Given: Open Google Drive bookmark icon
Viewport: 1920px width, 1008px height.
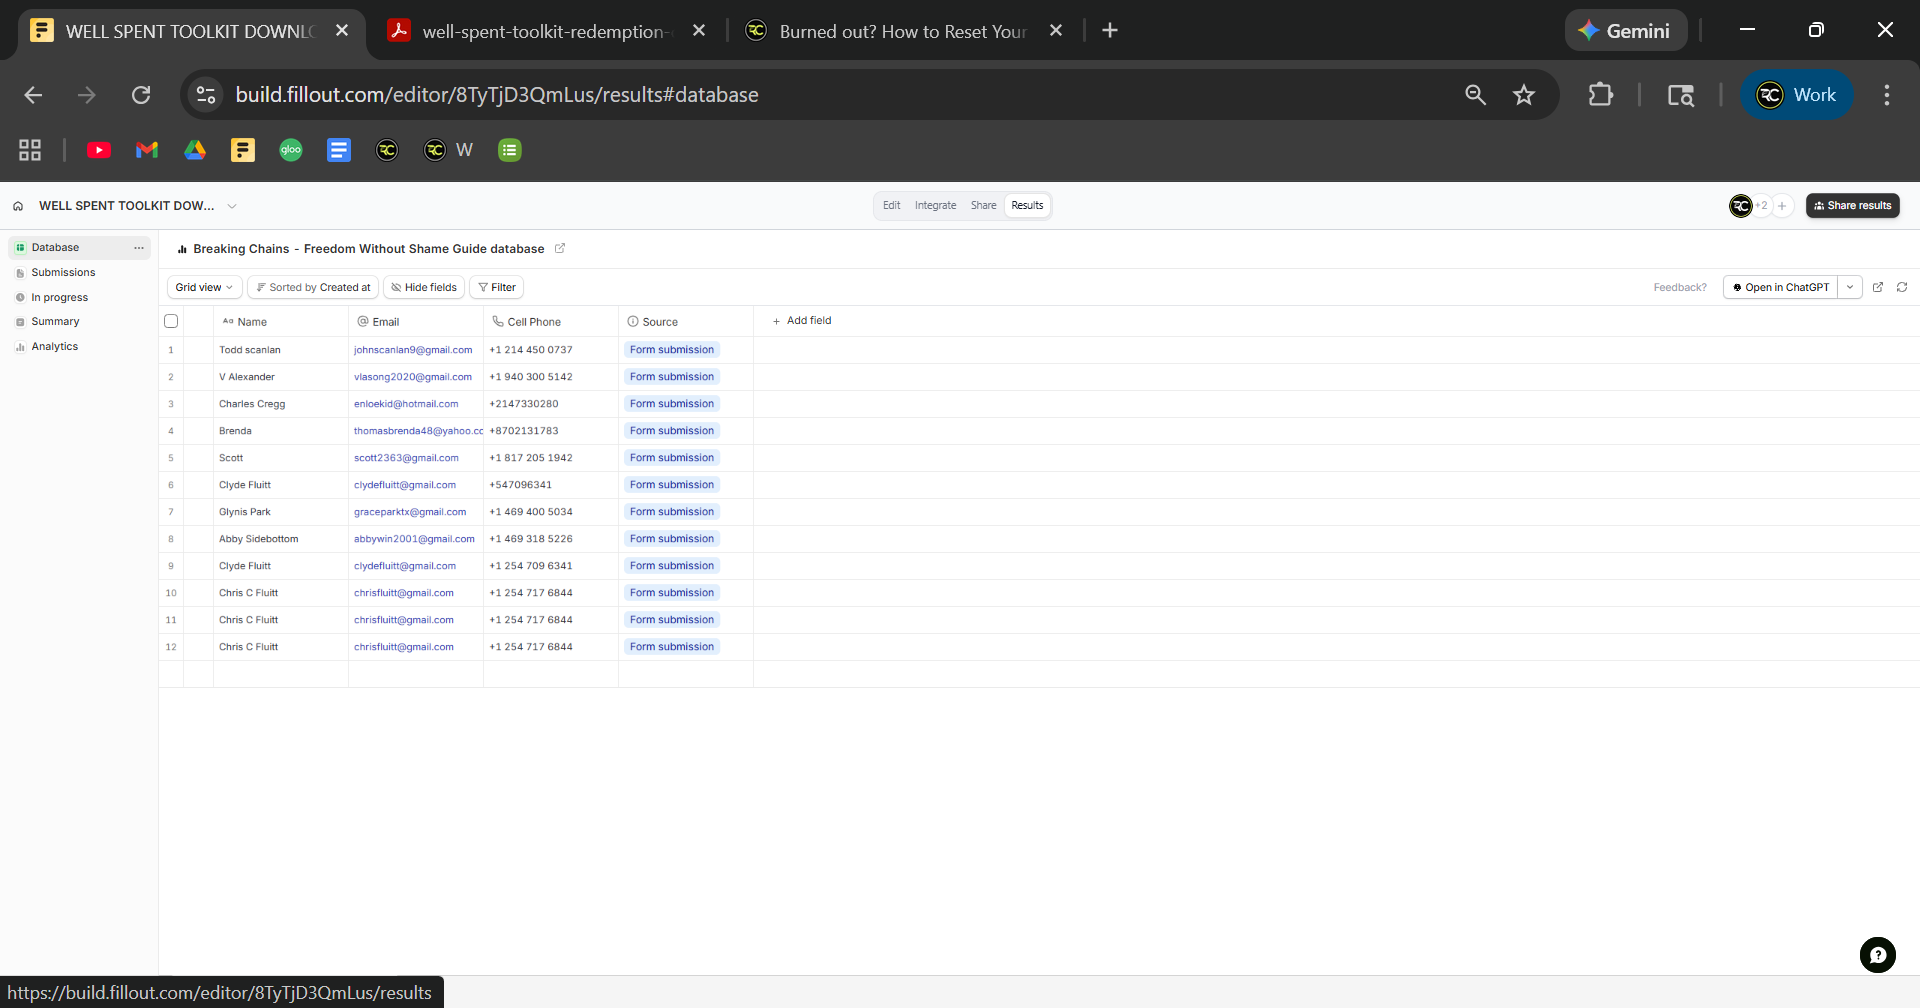Looking at the screenshot, I should click(195, 150).
